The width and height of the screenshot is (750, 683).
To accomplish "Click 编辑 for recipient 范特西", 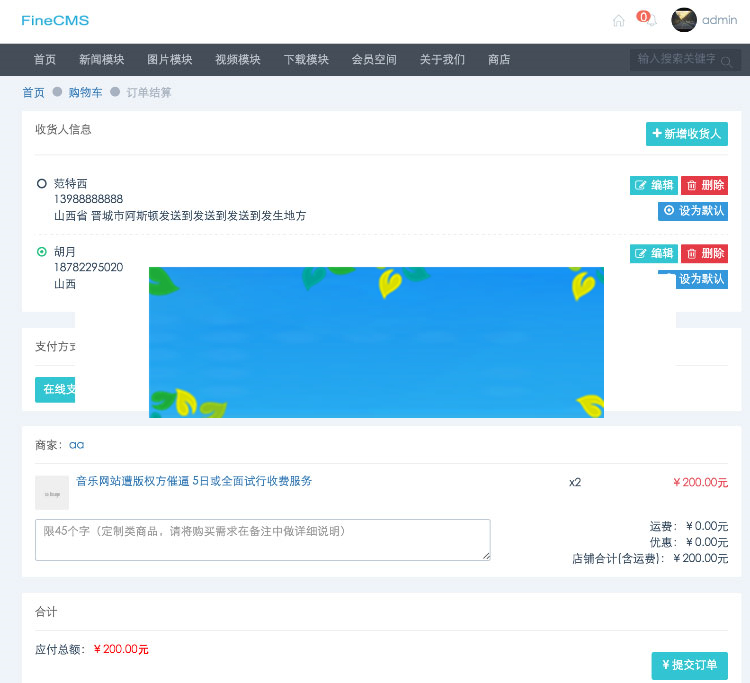I will tap(653, 185).
